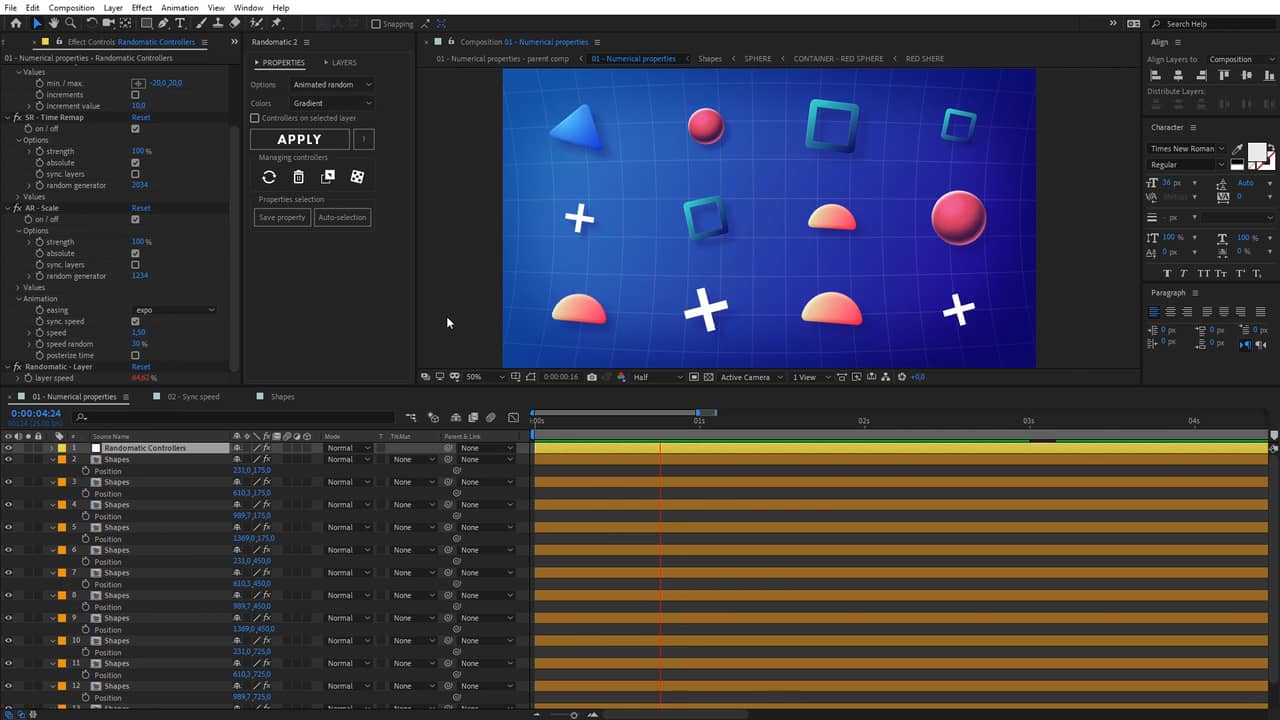
Task: Hide the Shapes layer with its eye toggle
Action: coord(8,459)
